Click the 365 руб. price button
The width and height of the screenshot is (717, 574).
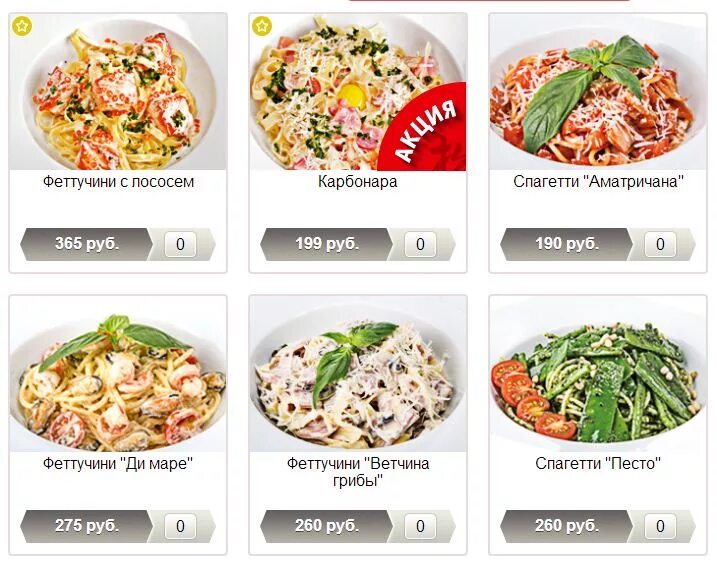[87, 244]
